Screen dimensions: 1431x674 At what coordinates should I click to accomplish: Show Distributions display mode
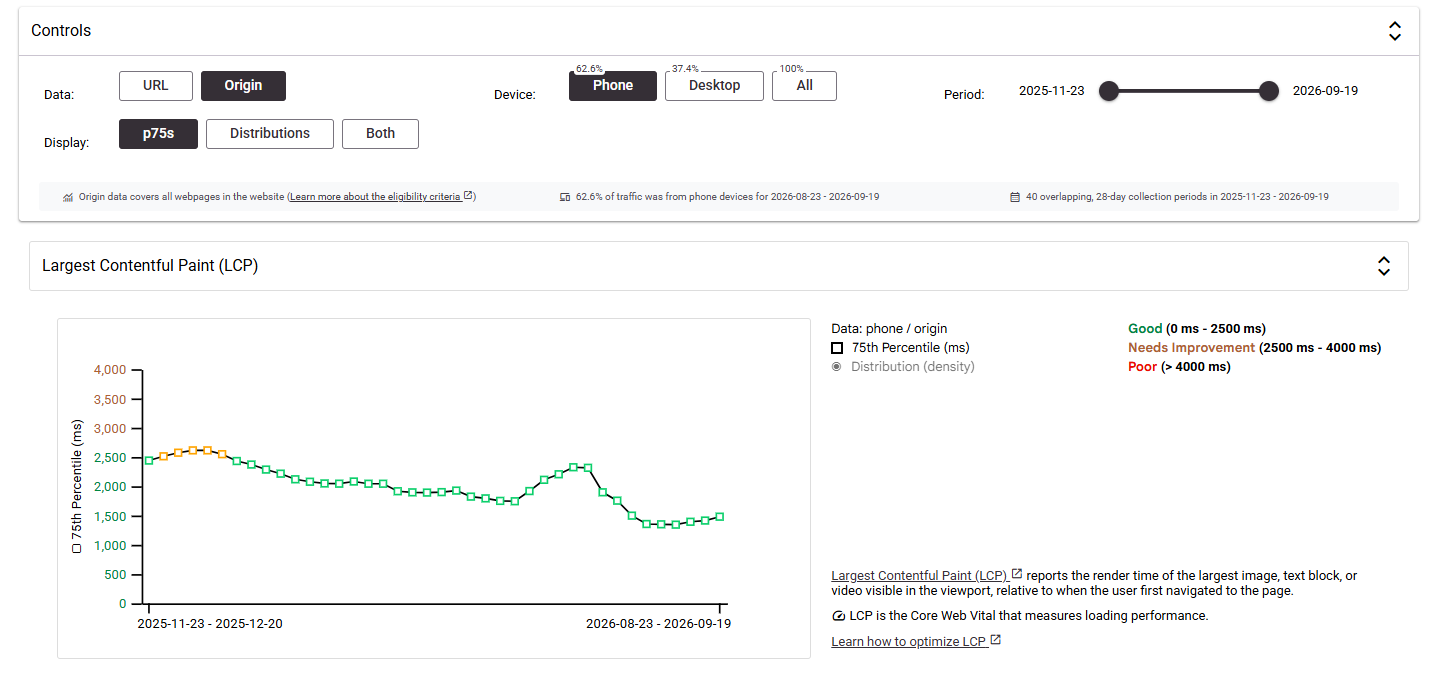pyautogui.click(x=270, y=134)
